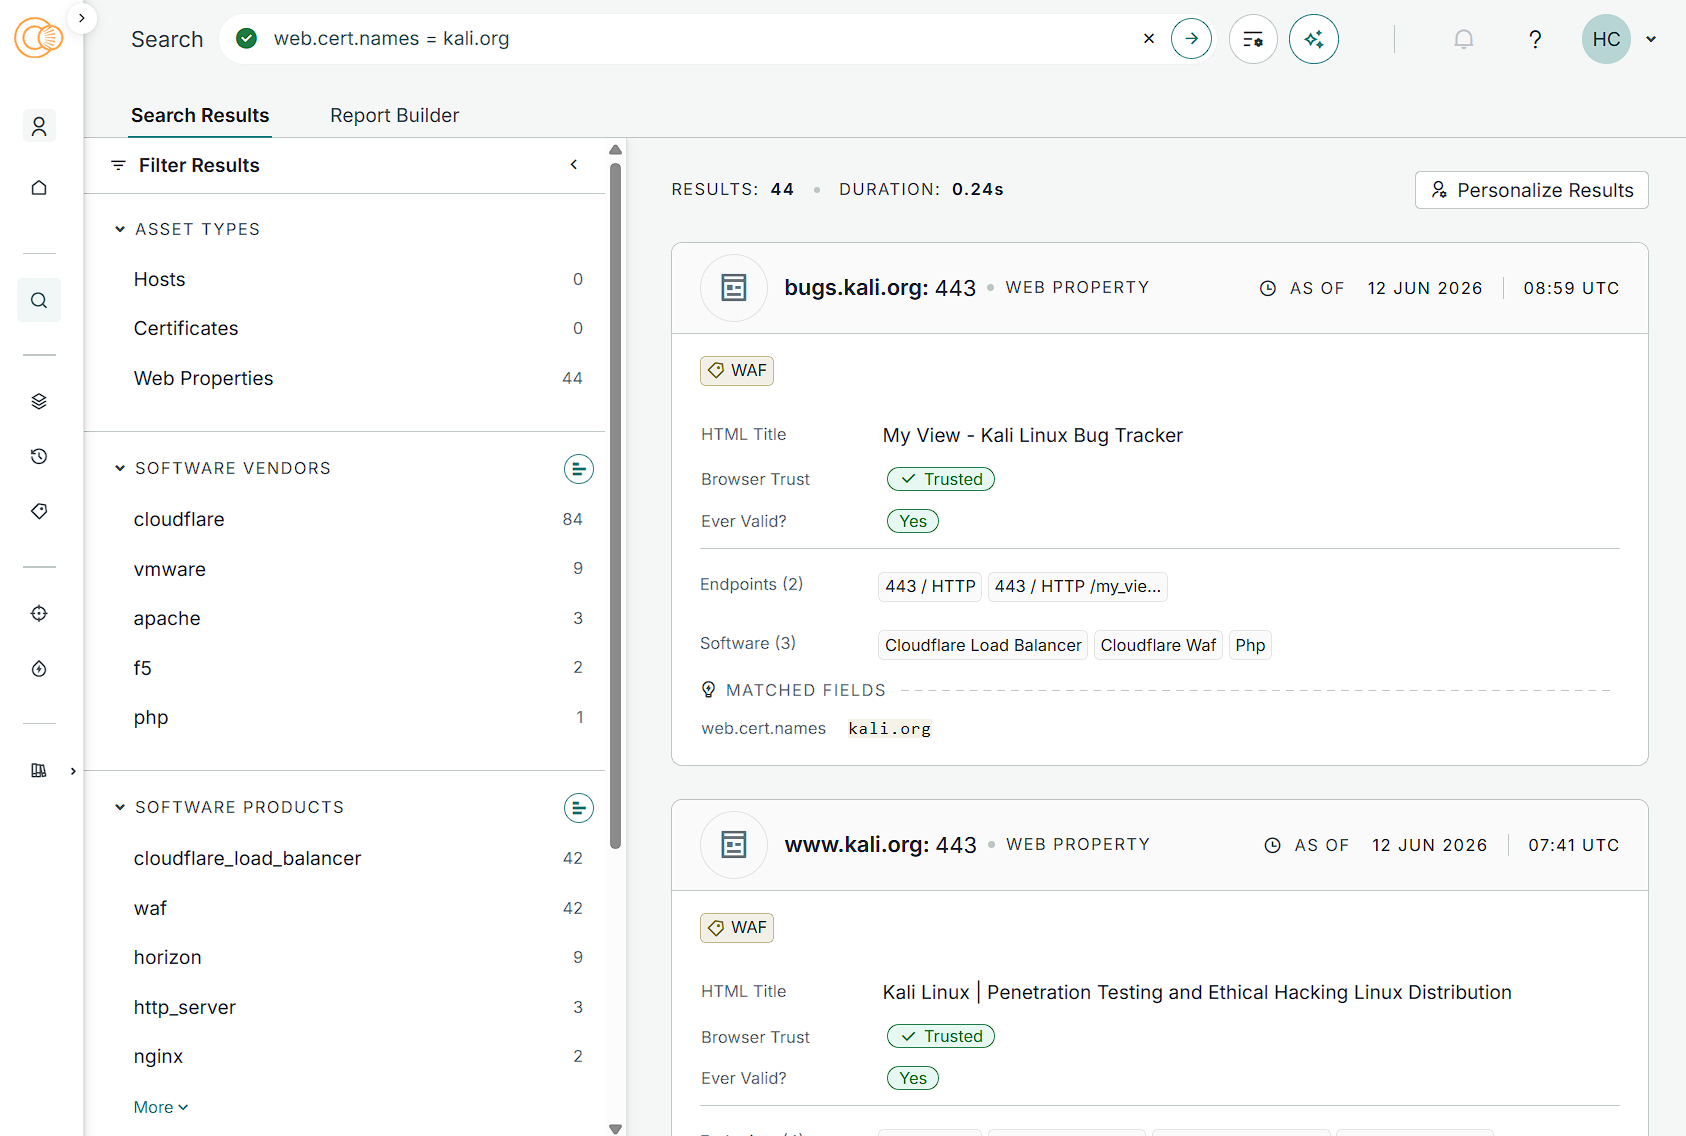Click the filter panel scroll down arrow
Image resolution: width=1686 pixels, height=1136 pixels.
[x=616, y=1129]
